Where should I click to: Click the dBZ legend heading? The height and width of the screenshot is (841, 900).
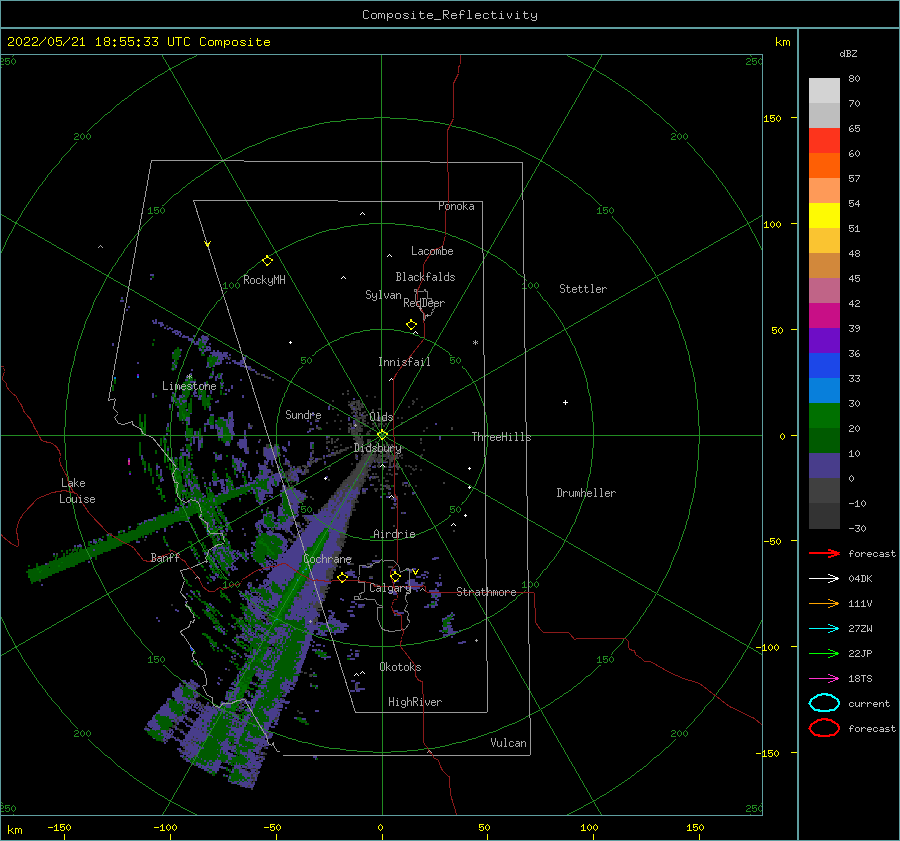(848, 53)
